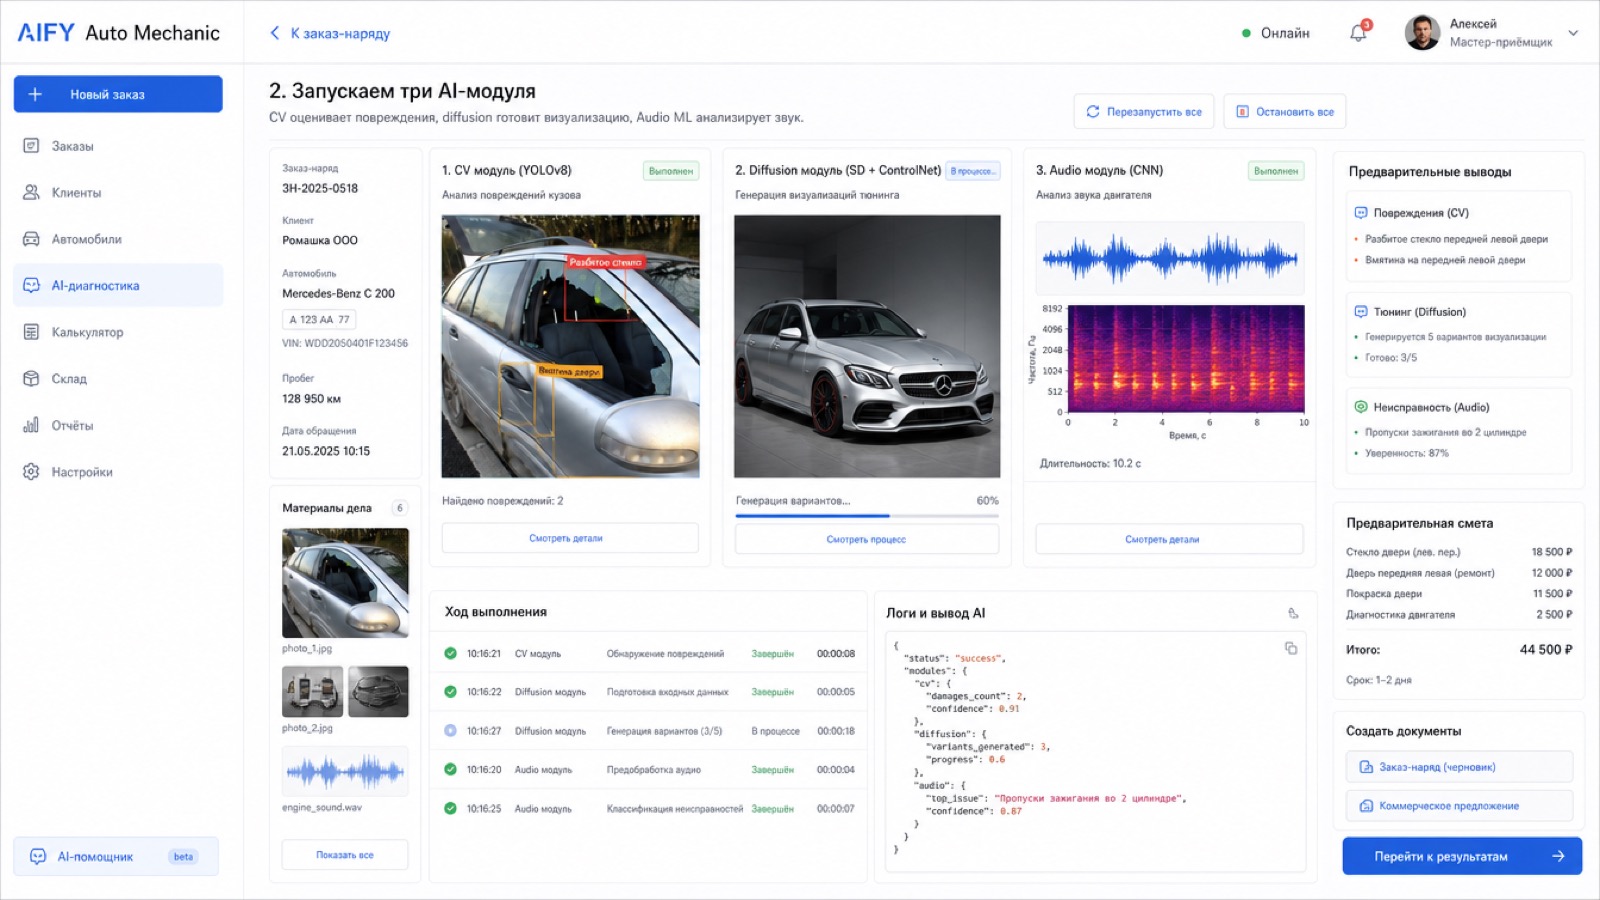Click the Повреждения (CV) card icon
Screen dimensions: 1600x900
(1360, 213)
